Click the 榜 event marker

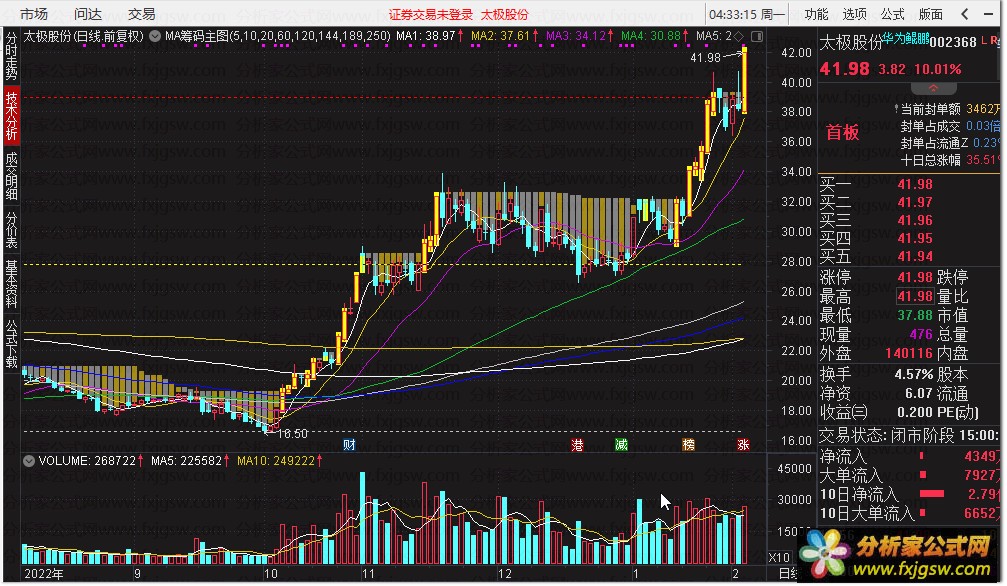688,445
